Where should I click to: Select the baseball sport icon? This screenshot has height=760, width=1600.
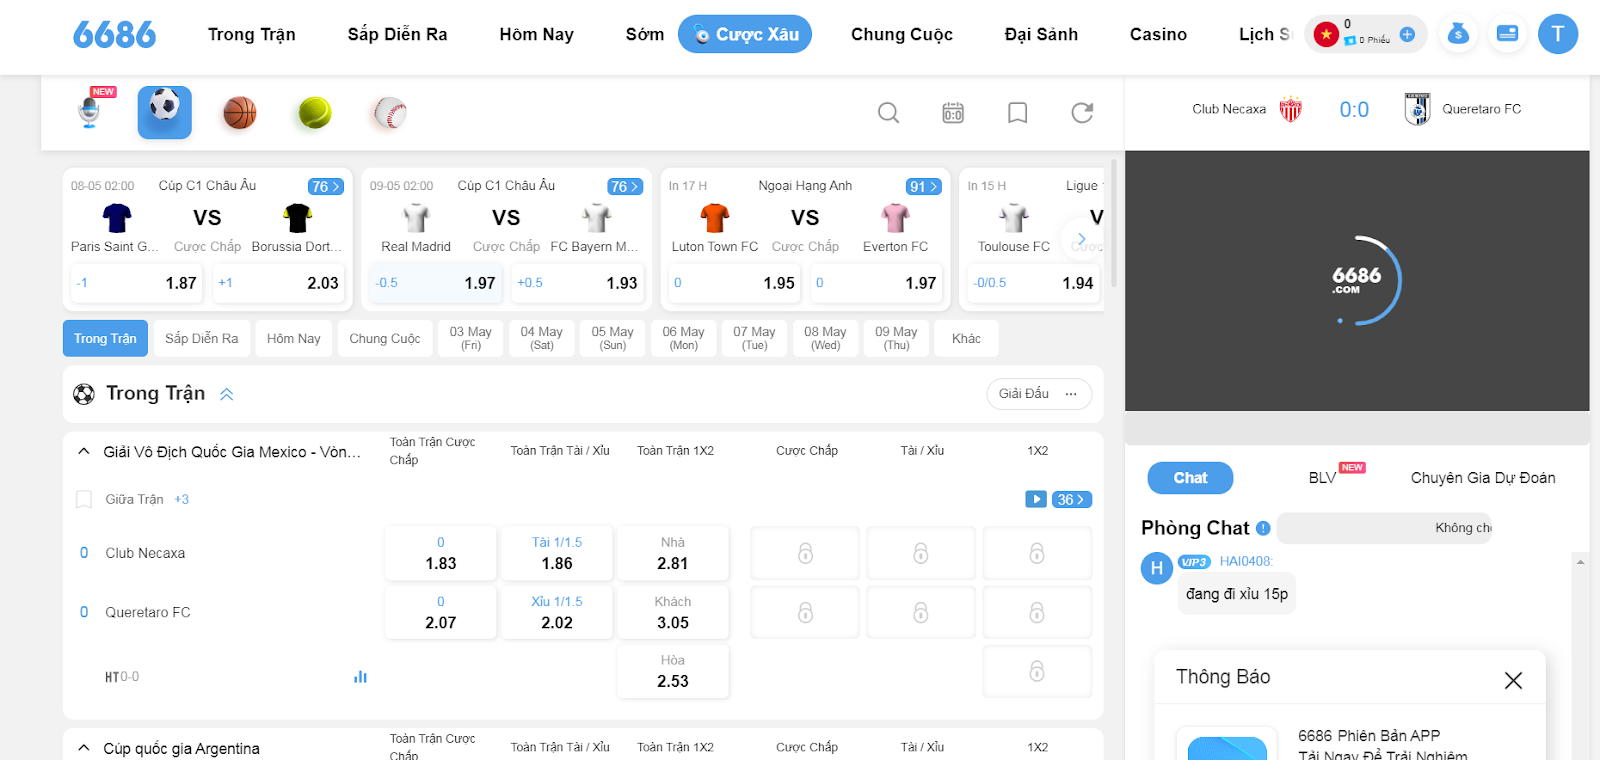pyautogui.click(x=390, y=113)
